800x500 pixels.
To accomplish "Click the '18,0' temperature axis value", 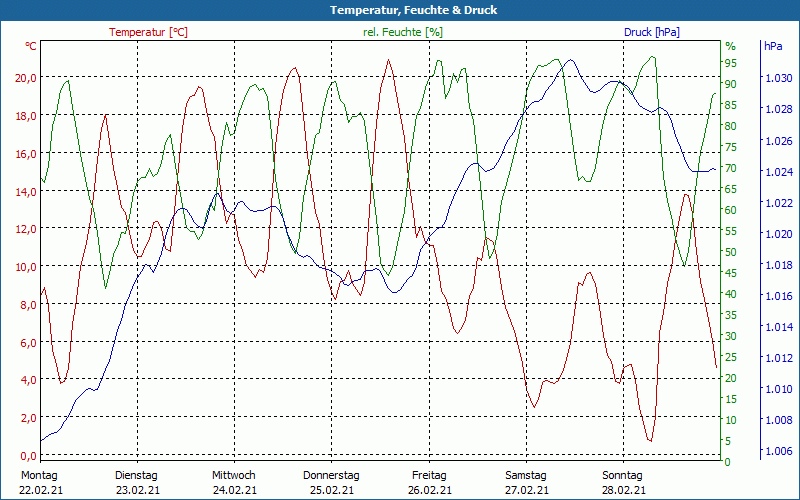I will (27, 115).
